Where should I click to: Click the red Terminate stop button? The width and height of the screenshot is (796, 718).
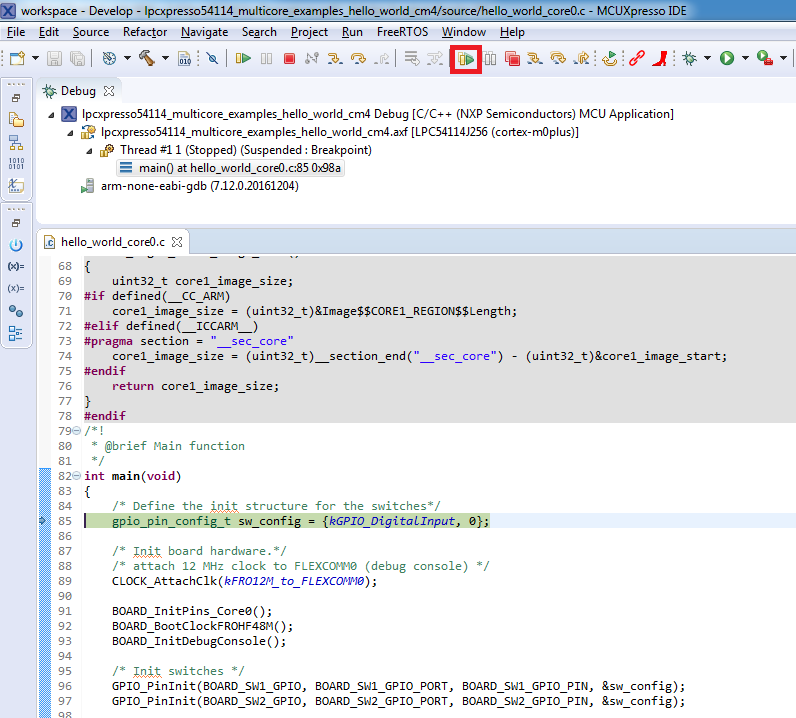289,59
